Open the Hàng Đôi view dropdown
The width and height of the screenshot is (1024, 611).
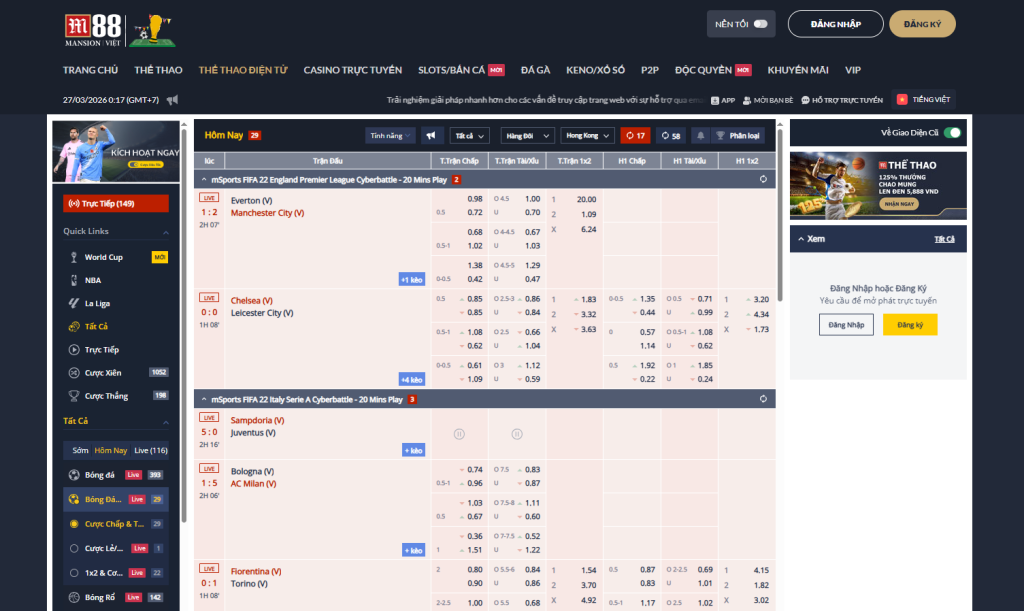click(528, 136)
